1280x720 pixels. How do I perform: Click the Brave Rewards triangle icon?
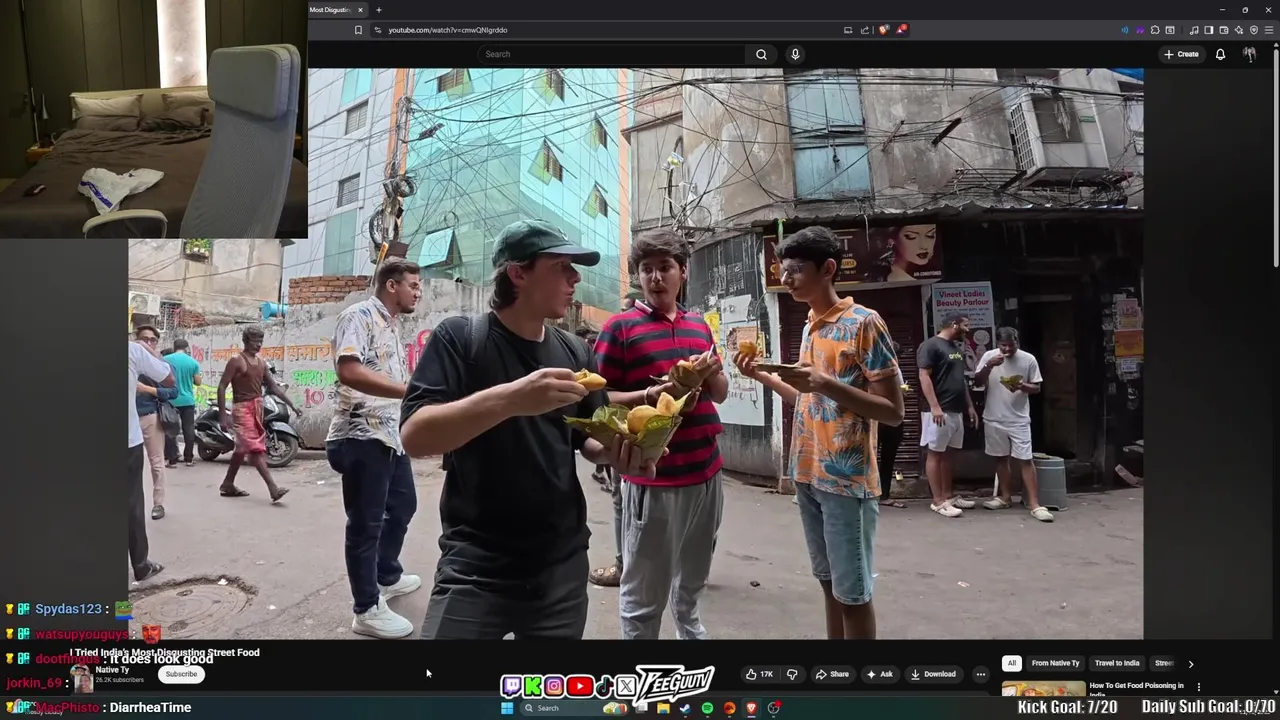pyautogui.click(x=901, y=30)
